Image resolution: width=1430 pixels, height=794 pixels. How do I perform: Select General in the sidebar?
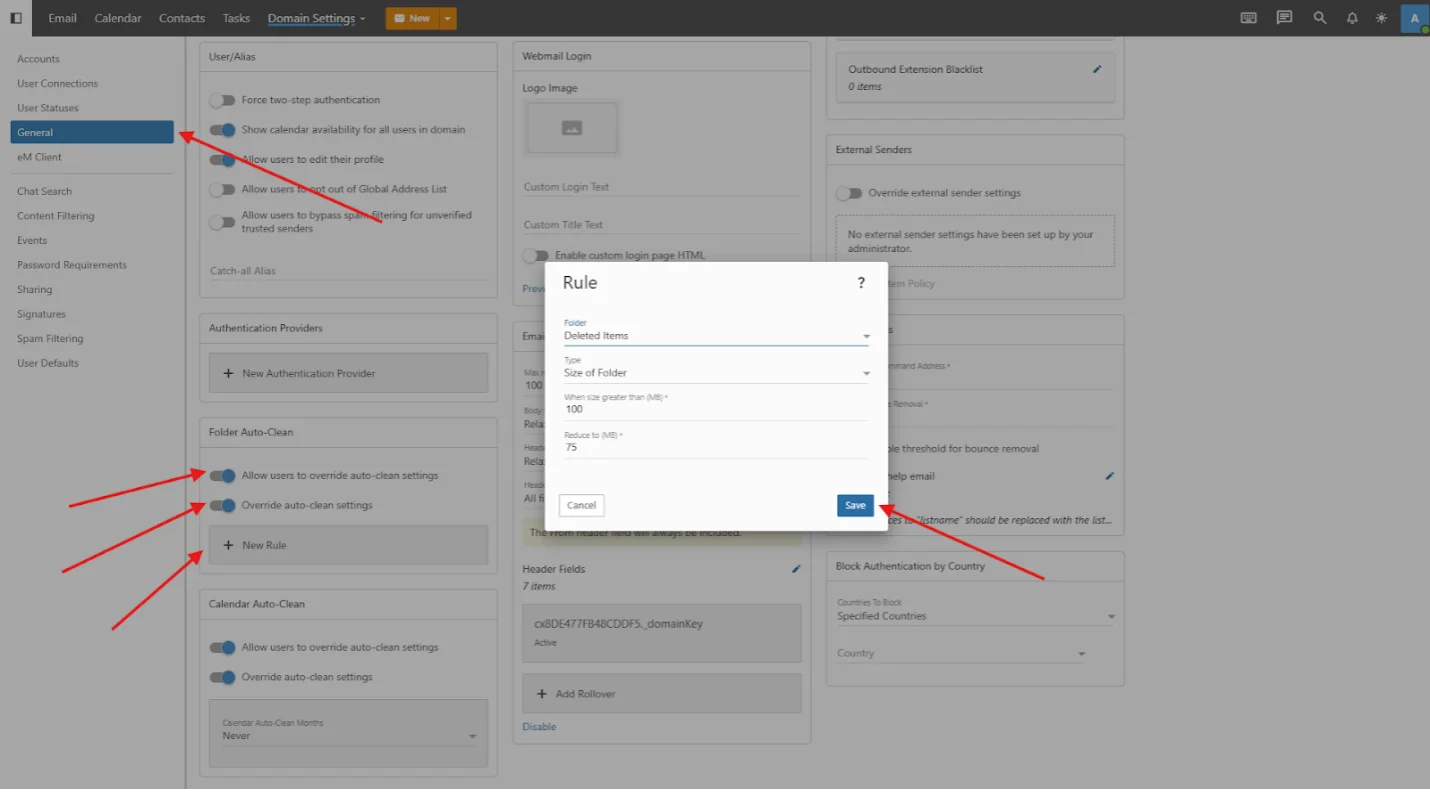(92, 132)
